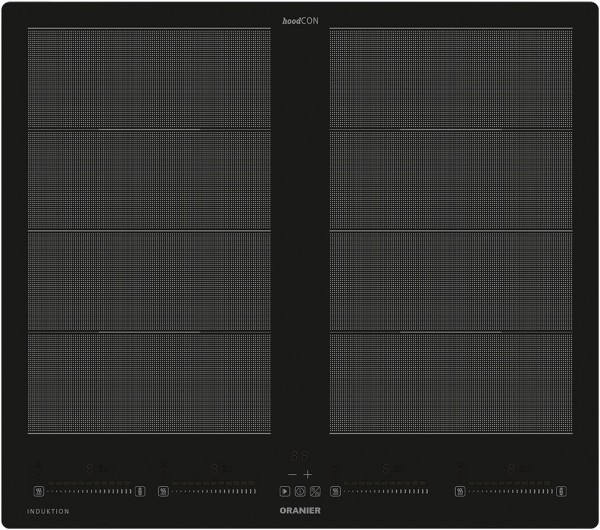Tap the child-lock key next to the power key
600x530 pixels.
pos(315,491)
